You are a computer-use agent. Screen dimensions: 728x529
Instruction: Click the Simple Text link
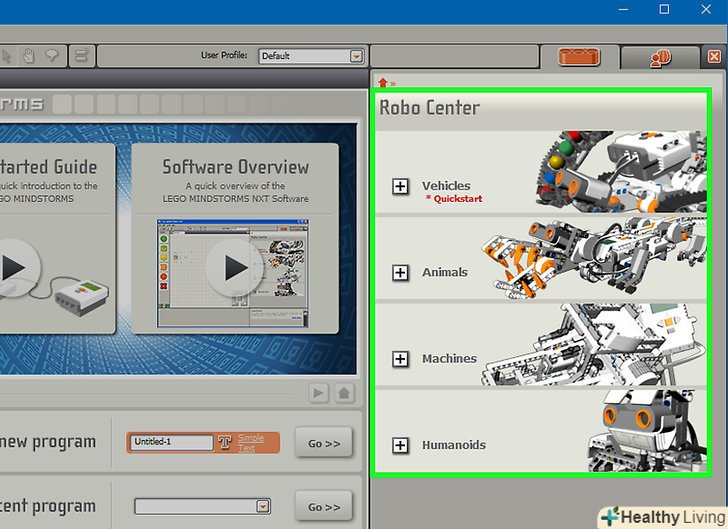pyautogui.click(x=251, y=443)
